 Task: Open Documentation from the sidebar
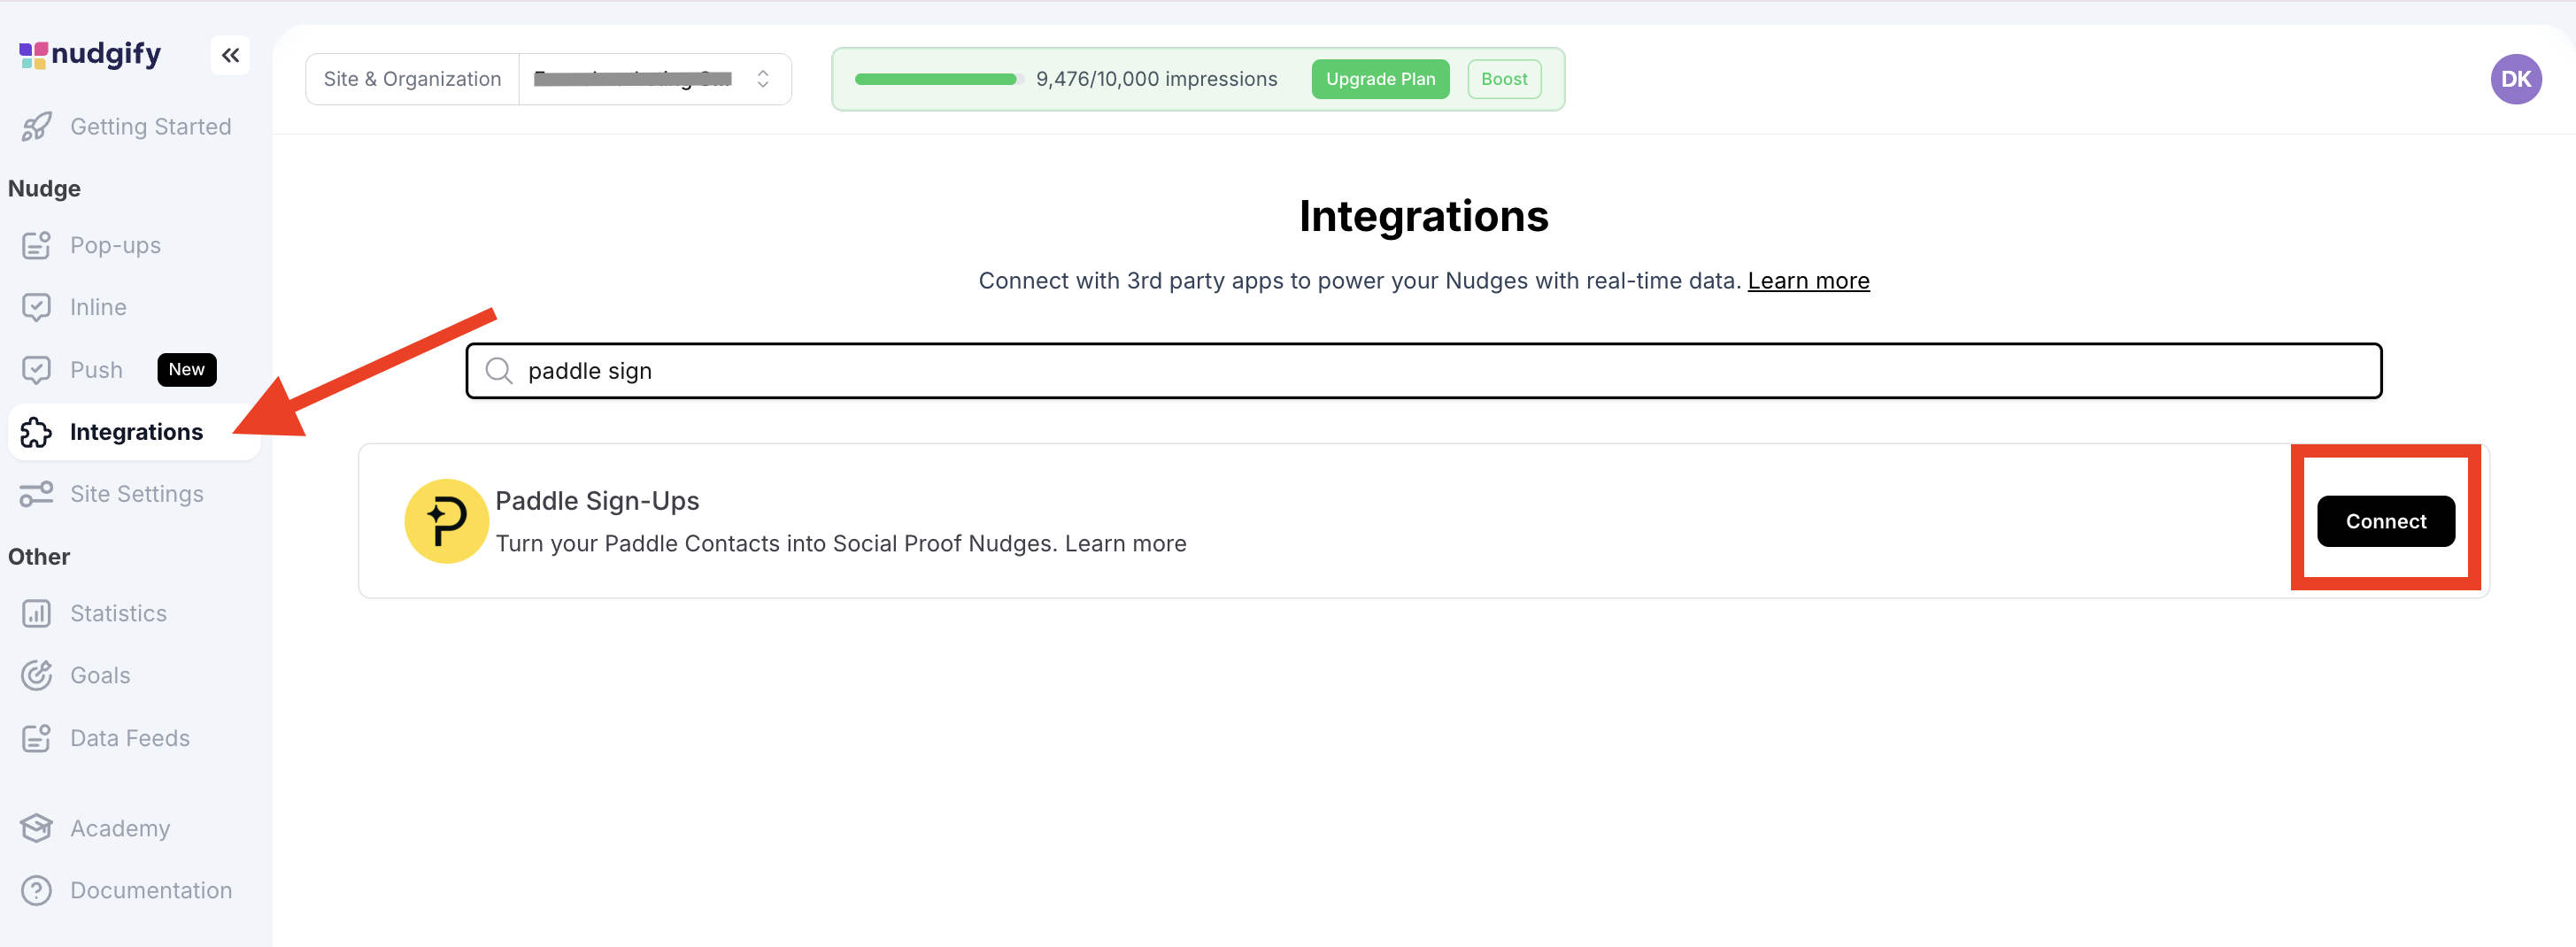click(151, 891)
